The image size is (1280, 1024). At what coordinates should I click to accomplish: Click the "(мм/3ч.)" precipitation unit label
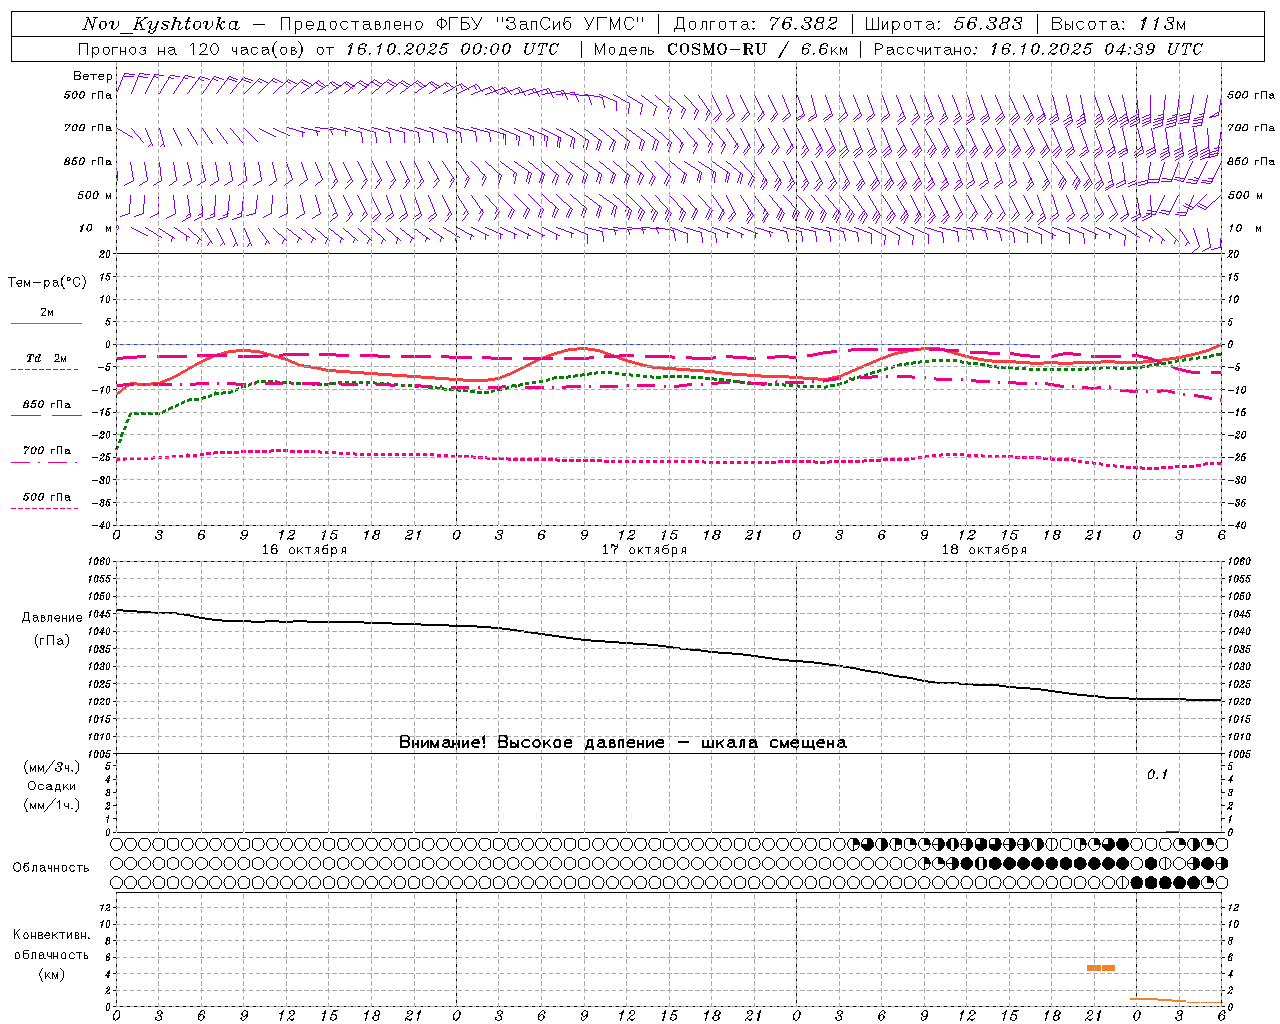point(52,767)
